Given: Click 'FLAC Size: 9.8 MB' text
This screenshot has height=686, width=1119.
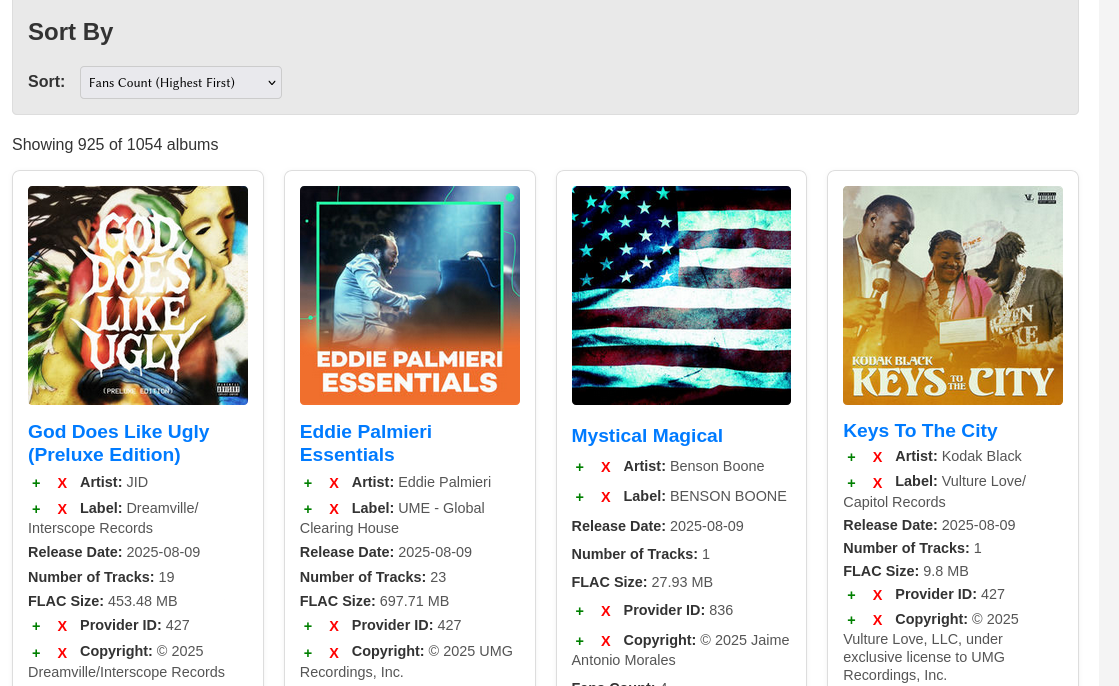Looking at the screenshot, I should point(906,571).
